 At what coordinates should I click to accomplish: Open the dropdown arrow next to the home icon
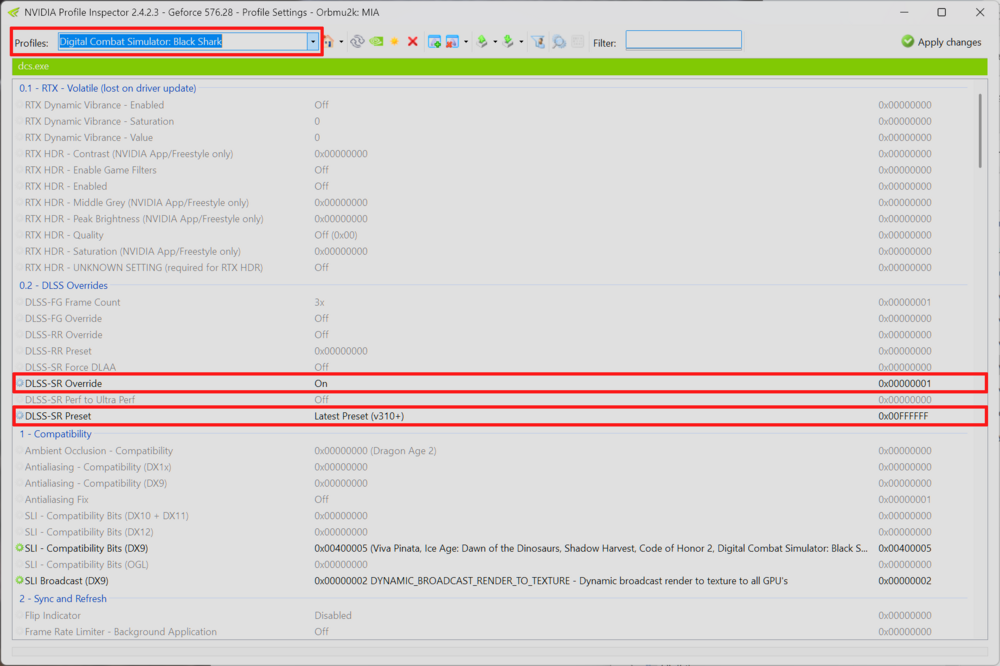click(341, 42)
